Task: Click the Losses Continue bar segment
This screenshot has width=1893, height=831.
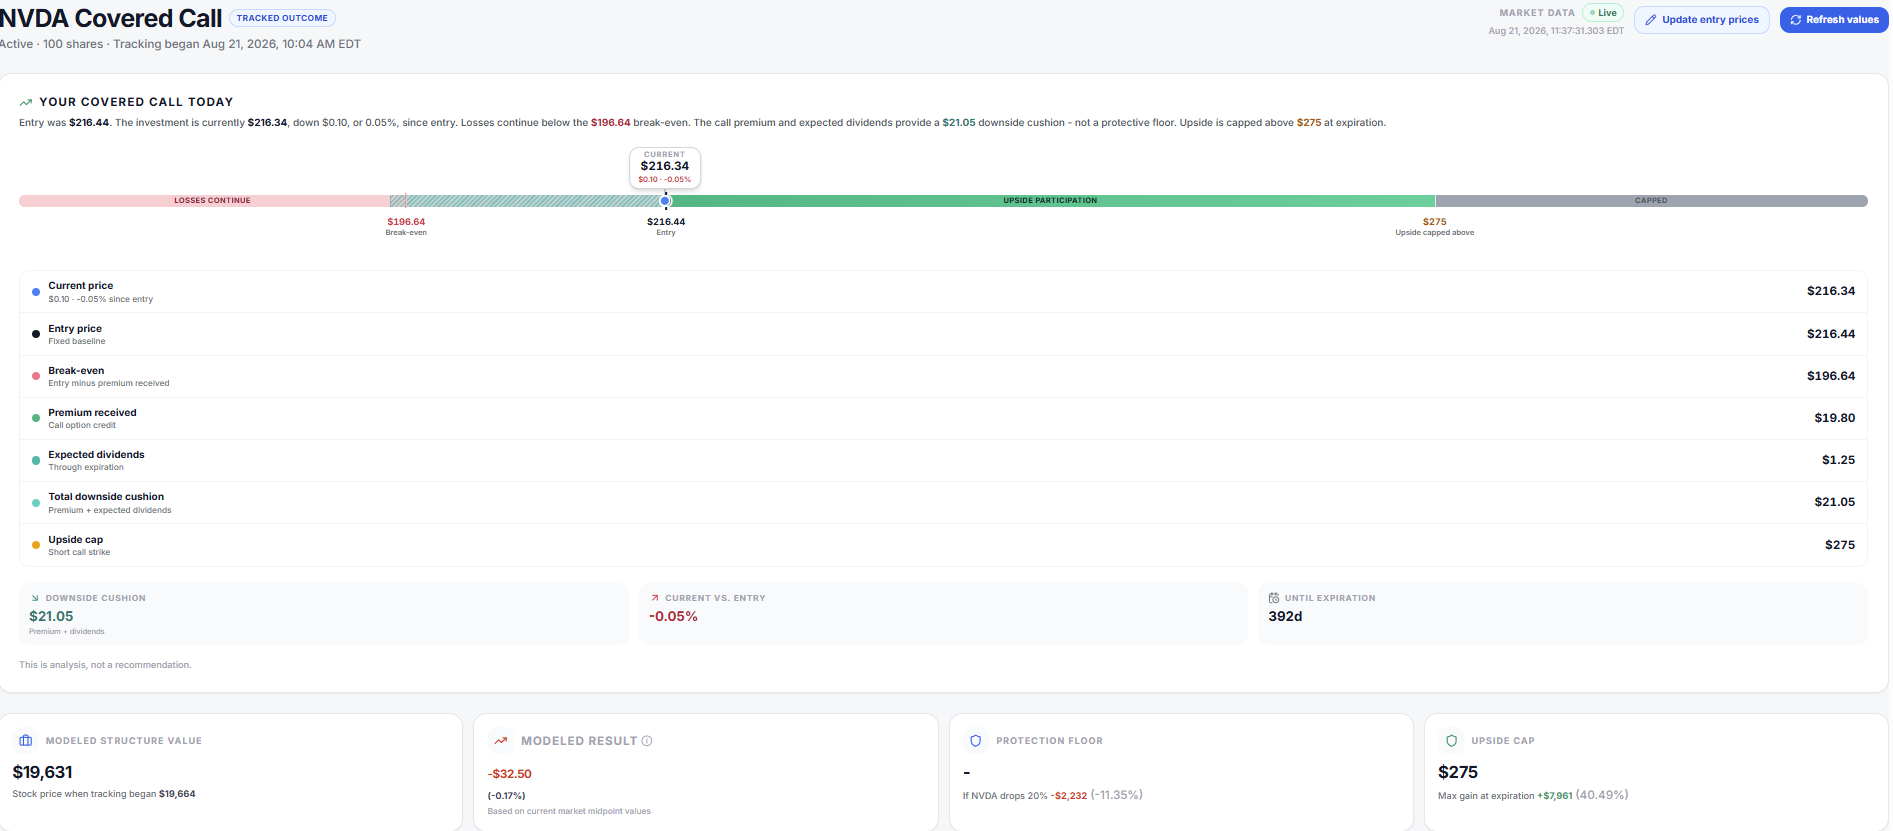Action: 205,201
